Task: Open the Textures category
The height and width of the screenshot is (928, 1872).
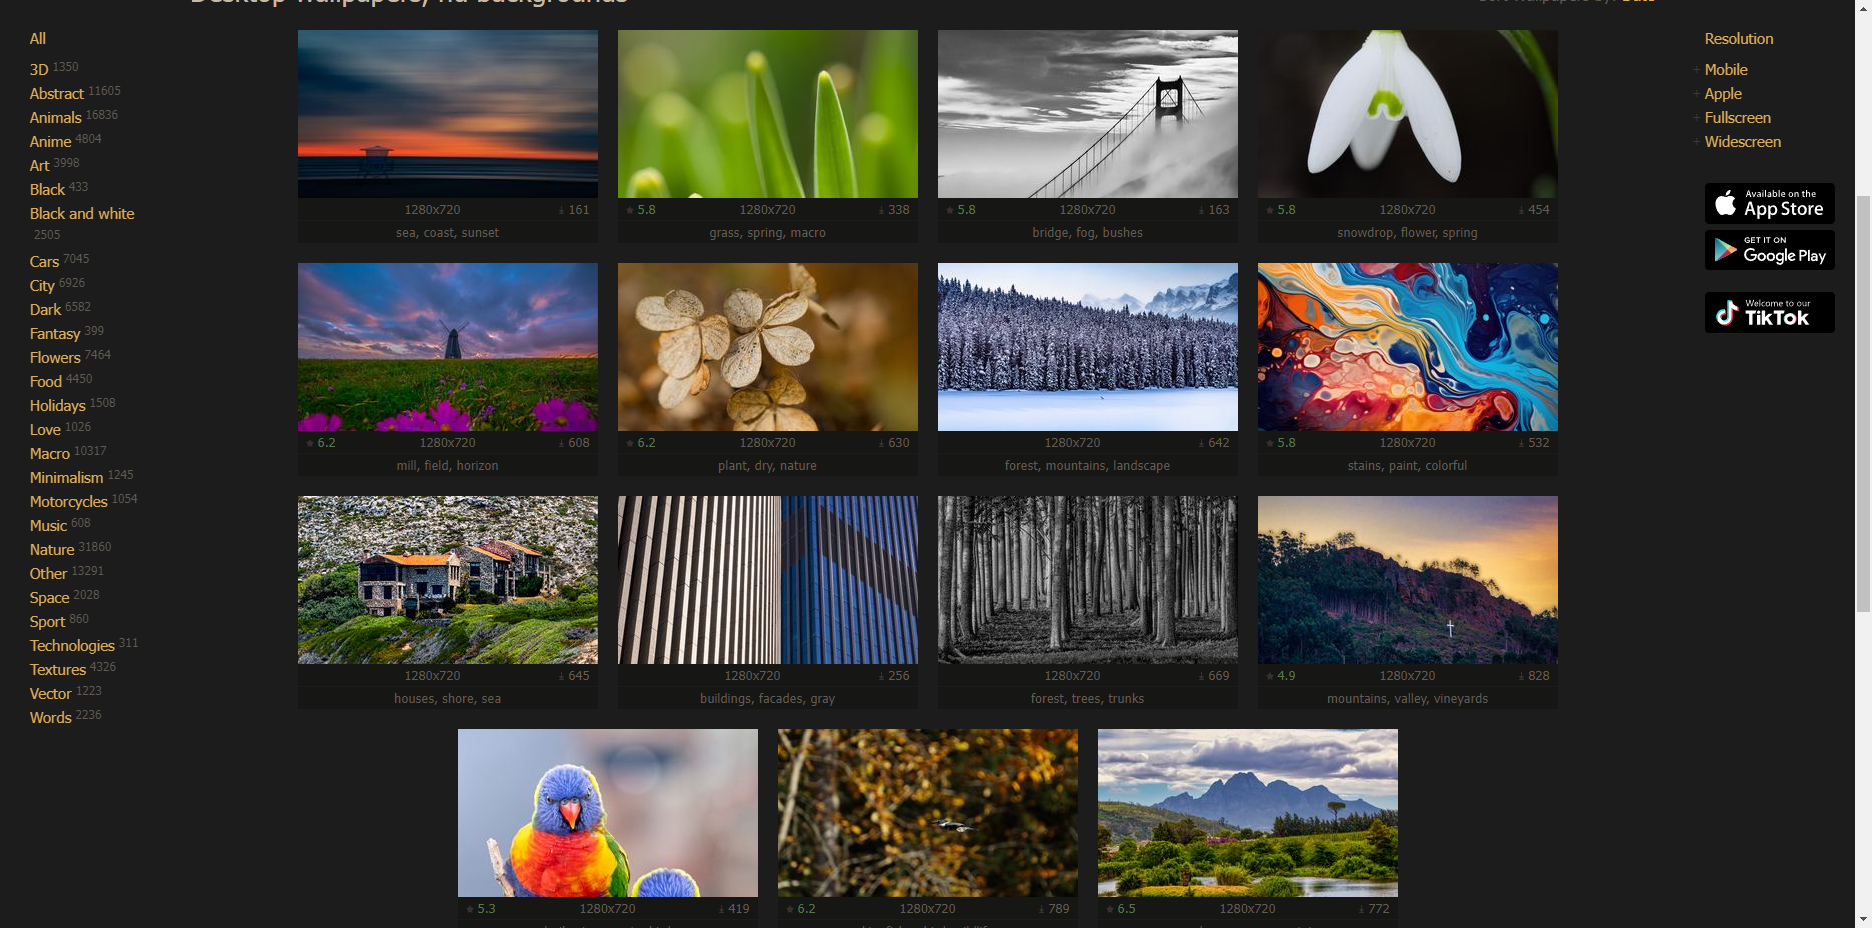Action: pos(58,670)
